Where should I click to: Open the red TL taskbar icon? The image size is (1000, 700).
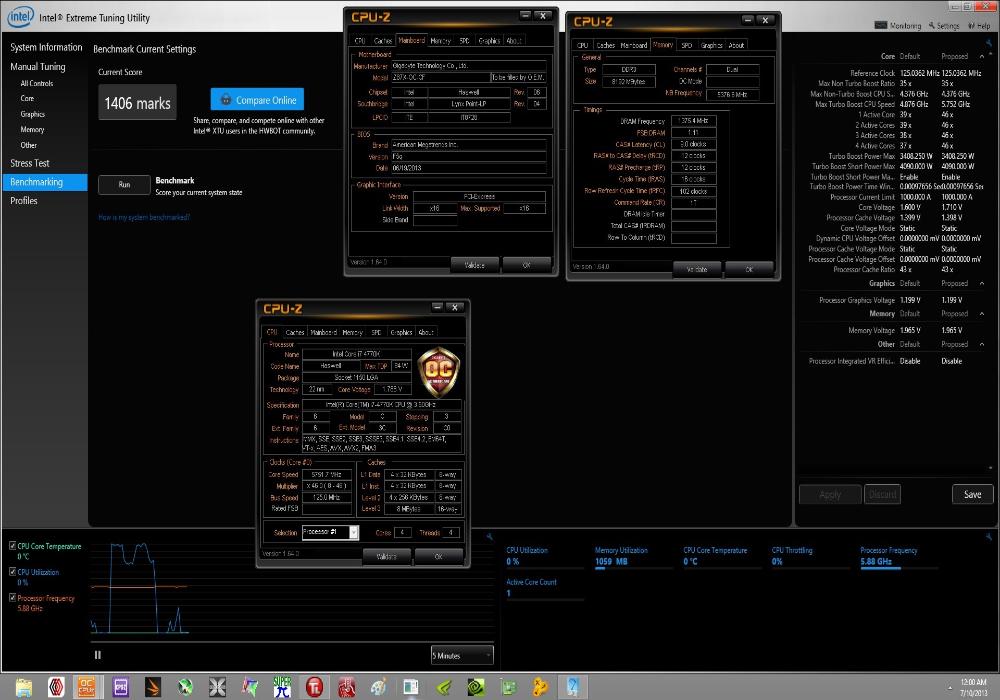[x=314, y=687]
